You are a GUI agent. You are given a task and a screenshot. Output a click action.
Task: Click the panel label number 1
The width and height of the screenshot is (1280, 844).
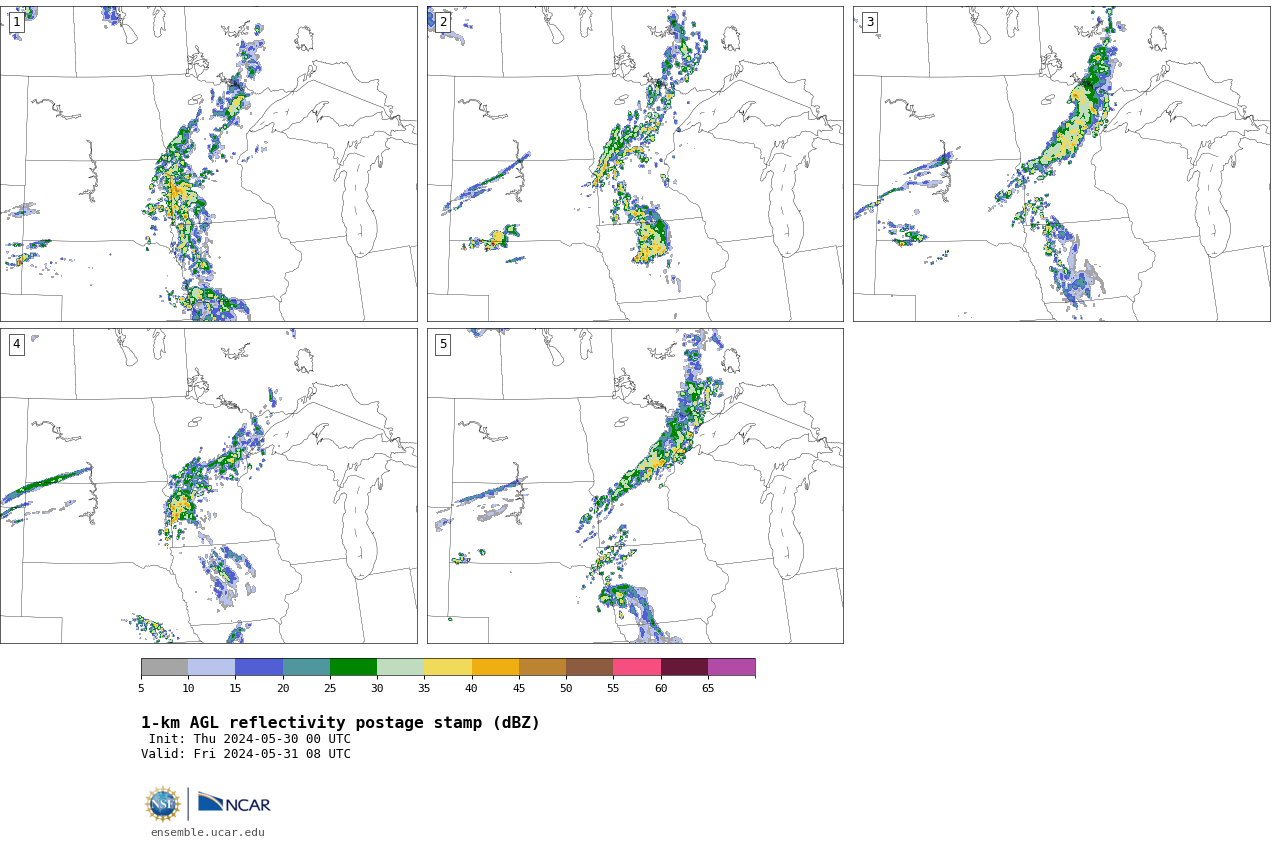[16, 22]
